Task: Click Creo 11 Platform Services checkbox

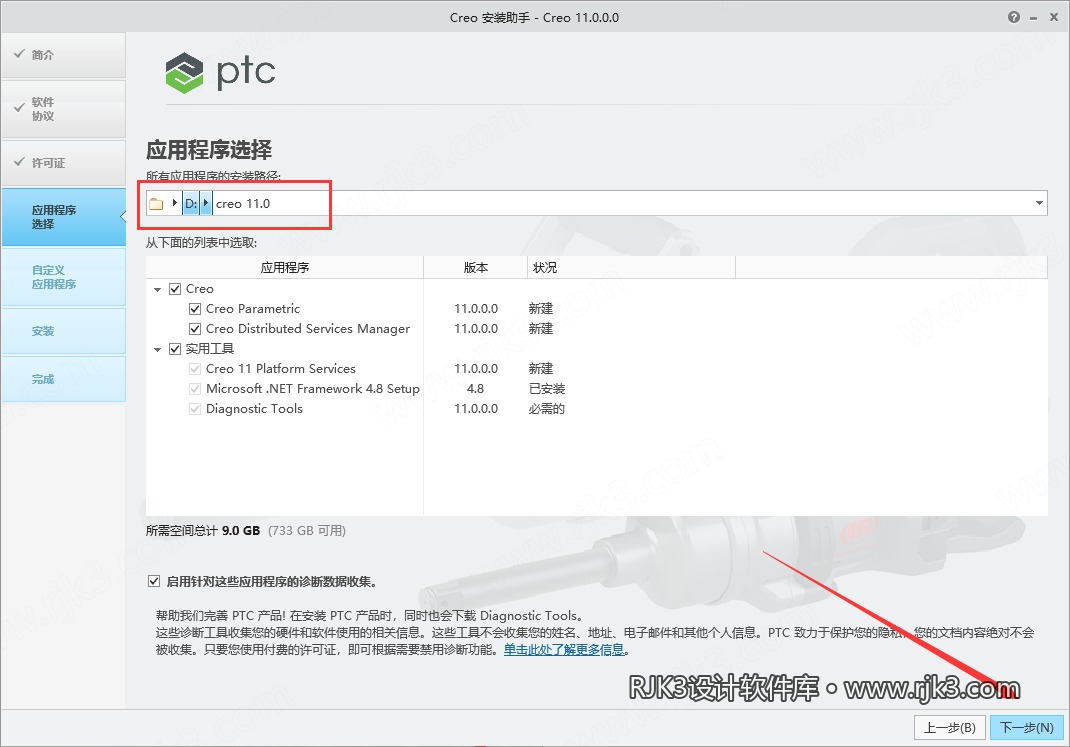Action: [x=194, y=369]
